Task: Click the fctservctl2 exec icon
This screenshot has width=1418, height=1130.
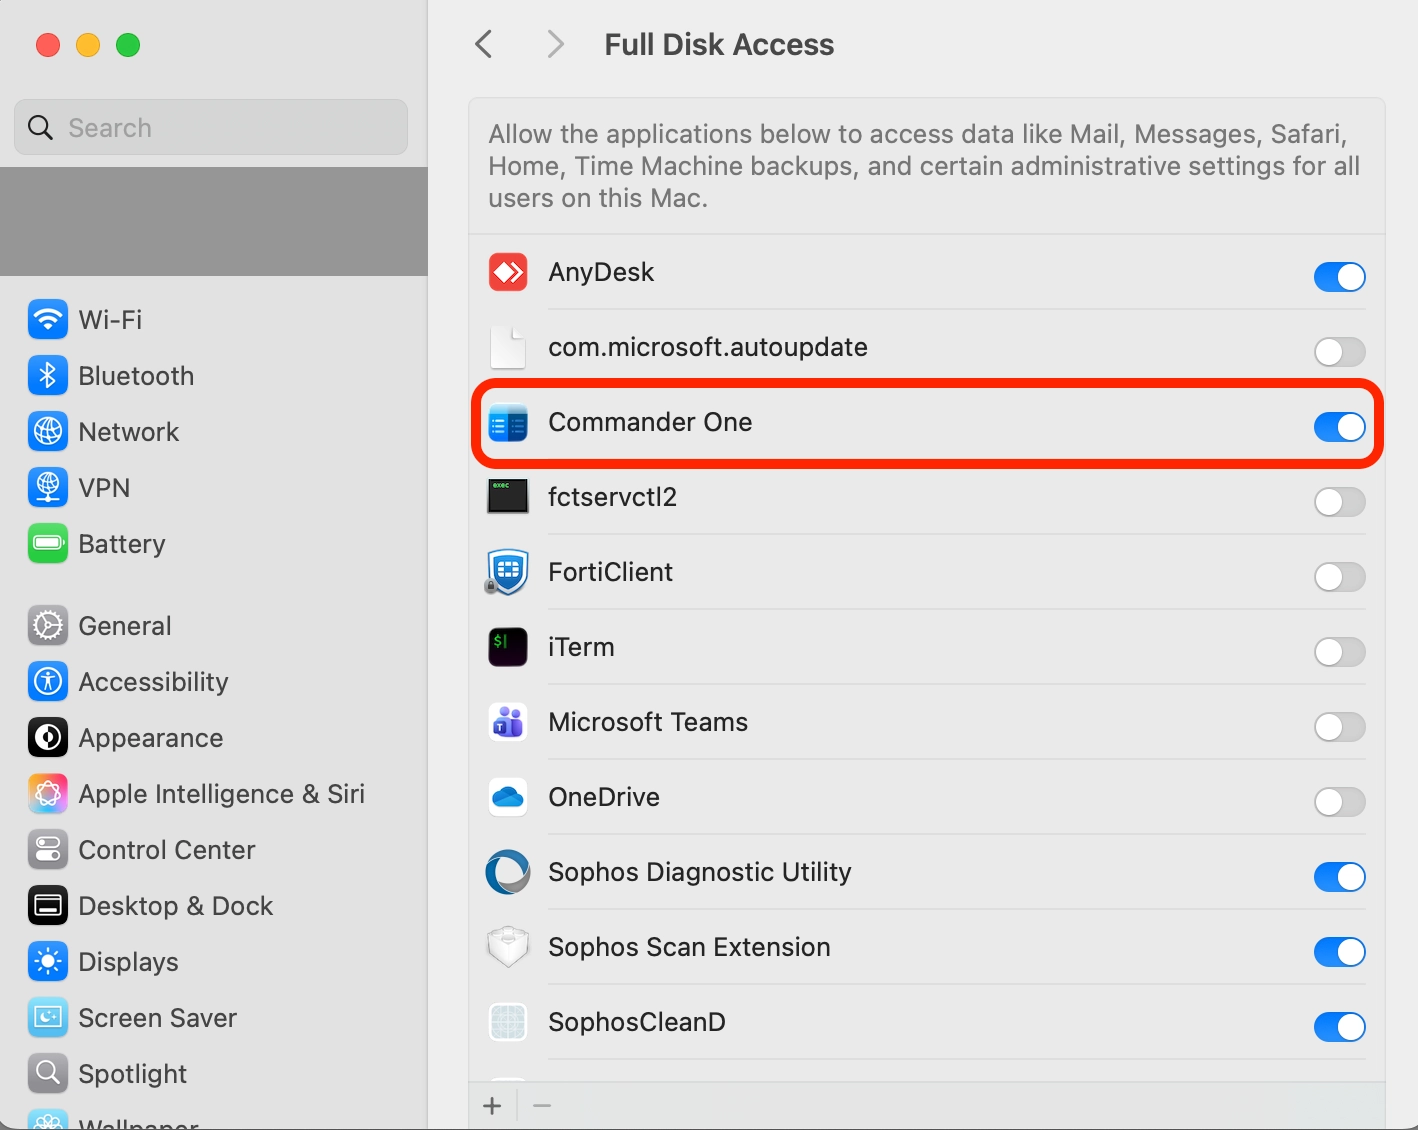Action: (x=508, y=497)
